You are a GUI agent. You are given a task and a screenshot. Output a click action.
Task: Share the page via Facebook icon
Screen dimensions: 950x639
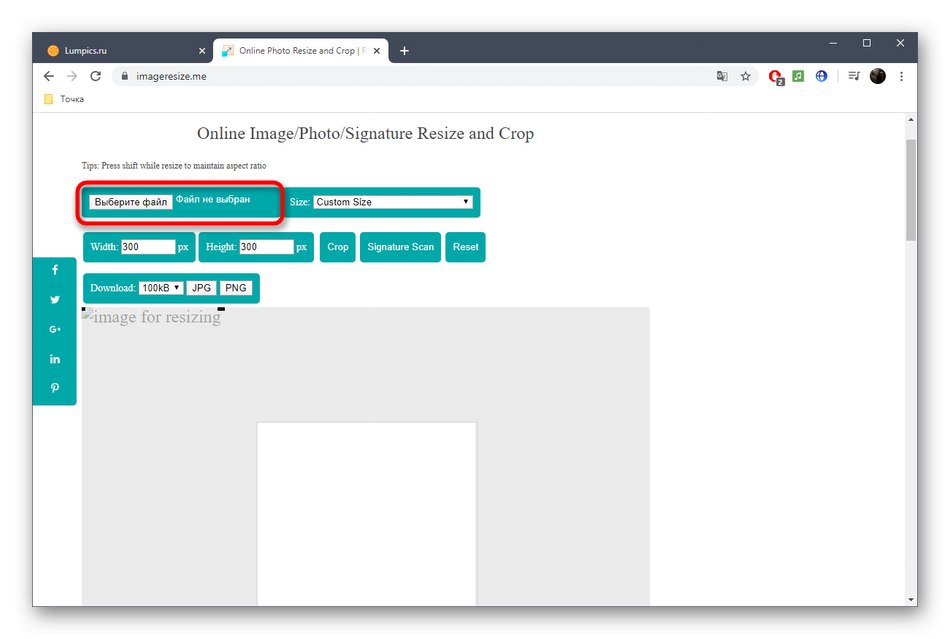pos(55,270)
